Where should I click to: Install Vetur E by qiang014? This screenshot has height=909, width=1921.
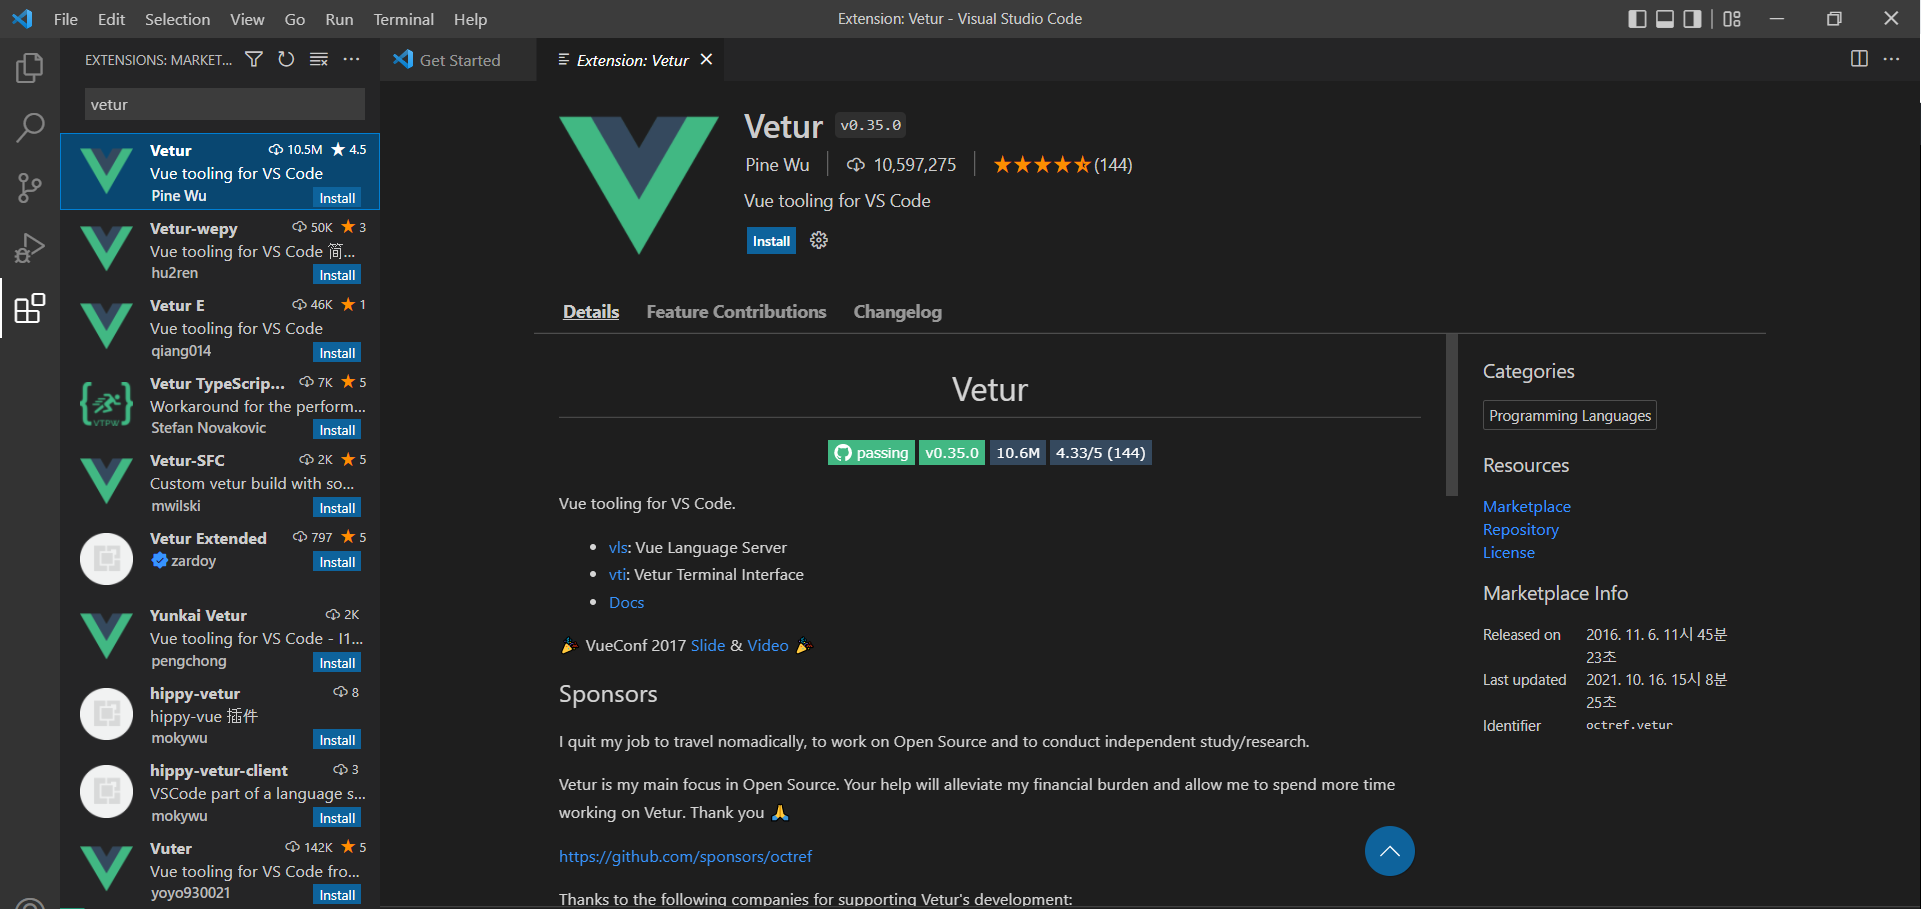click(337, 353)
